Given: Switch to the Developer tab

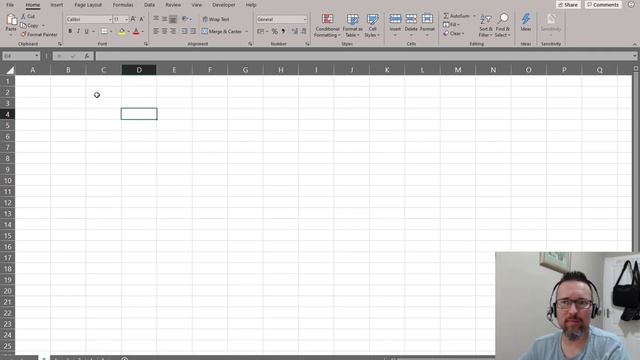Looking at the screenshot, I should click(x=224, y=5).
